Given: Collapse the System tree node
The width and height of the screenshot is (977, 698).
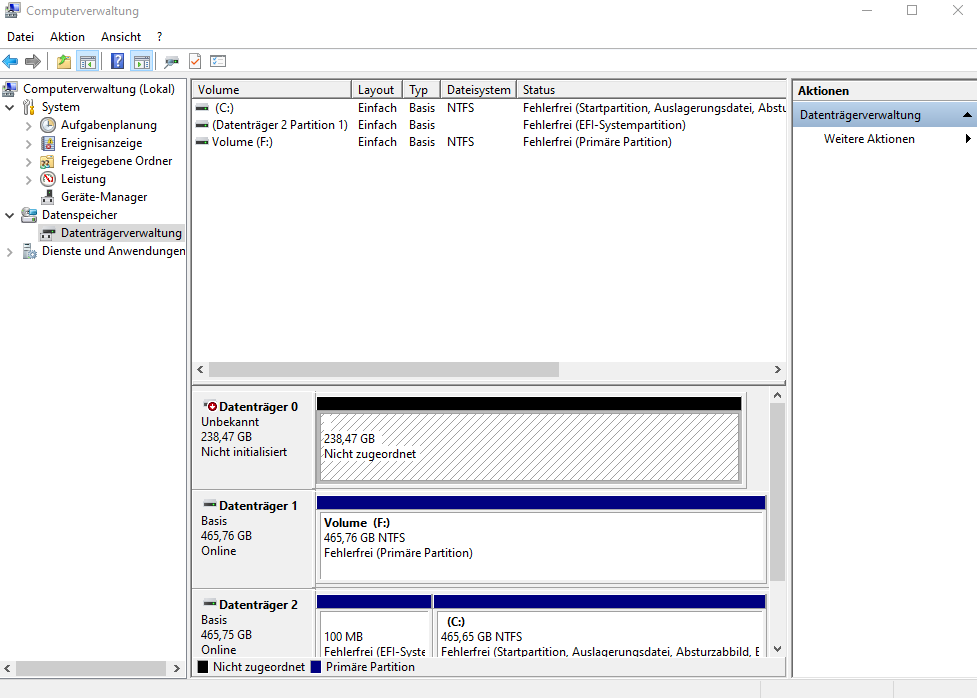Looking at the screenshot, I should coord(9,107).
